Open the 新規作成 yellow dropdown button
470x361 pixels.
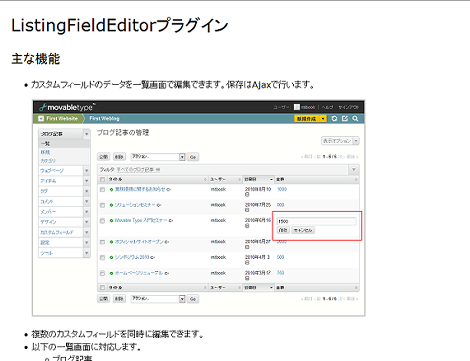tap(310, 119)
